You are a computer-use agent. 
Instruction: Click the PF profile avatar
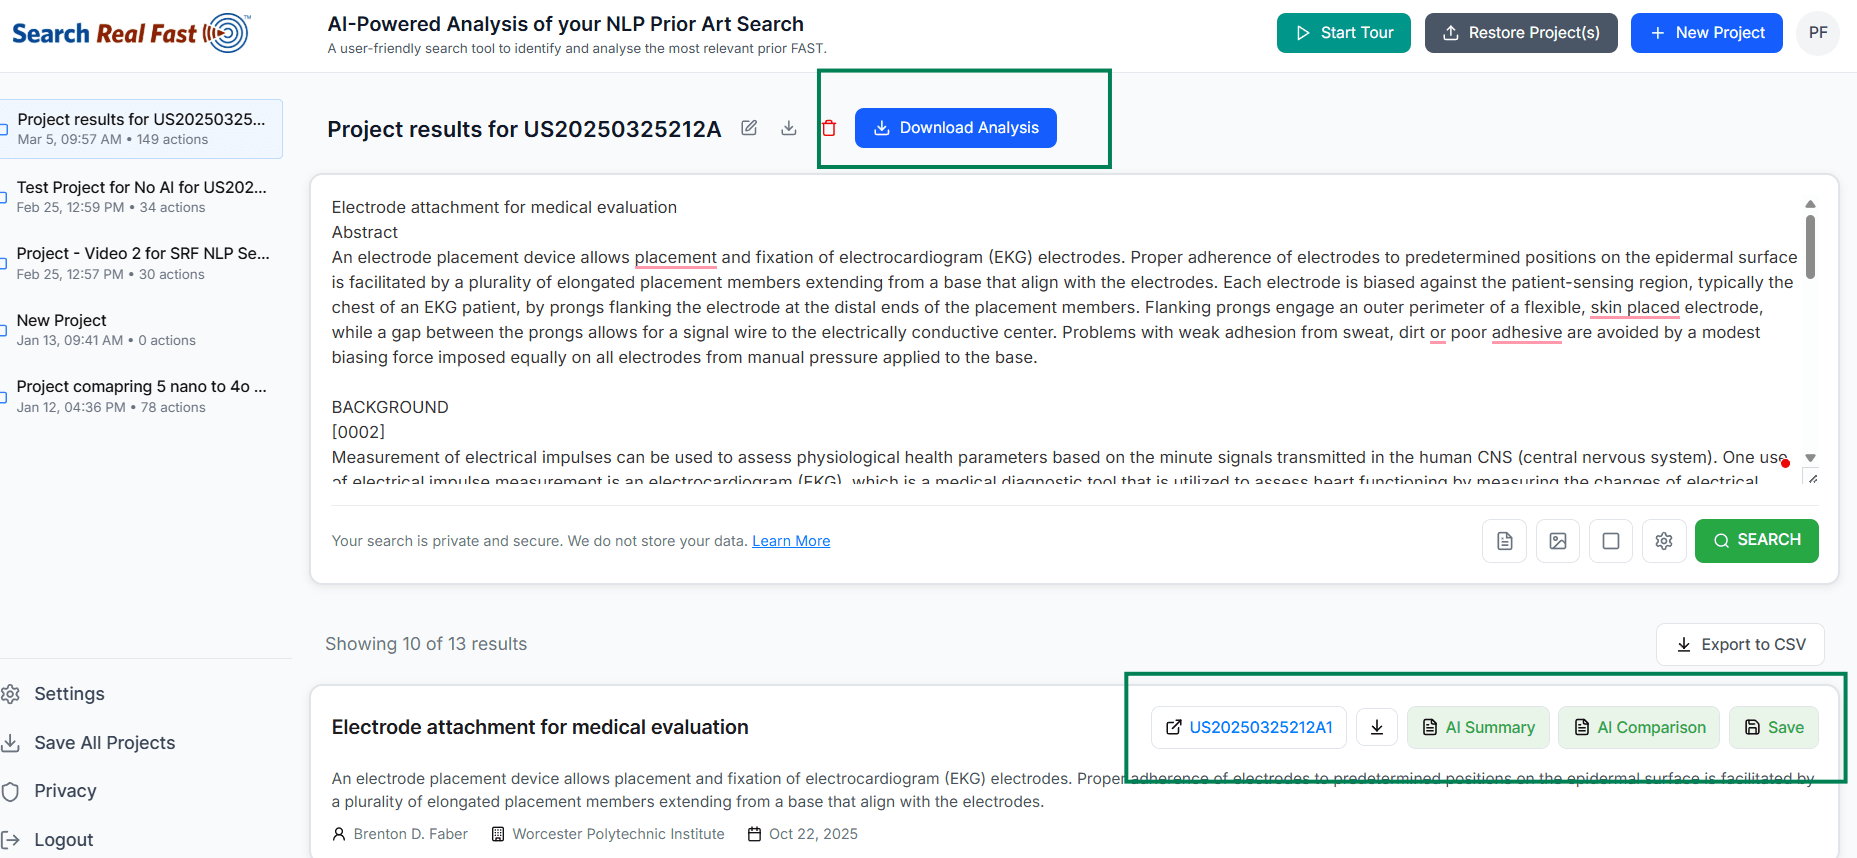tap(1818, 32)
